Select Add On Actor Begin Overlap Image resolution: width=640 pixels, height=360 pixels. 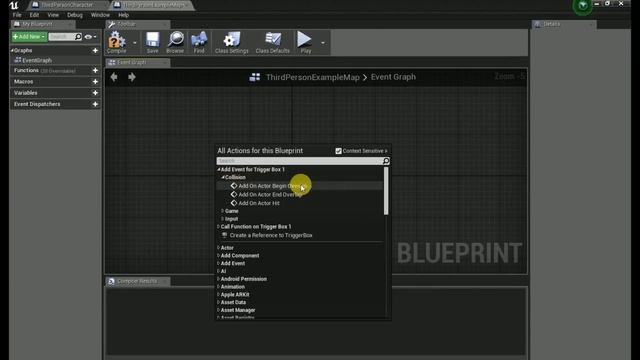click(300, 186)
